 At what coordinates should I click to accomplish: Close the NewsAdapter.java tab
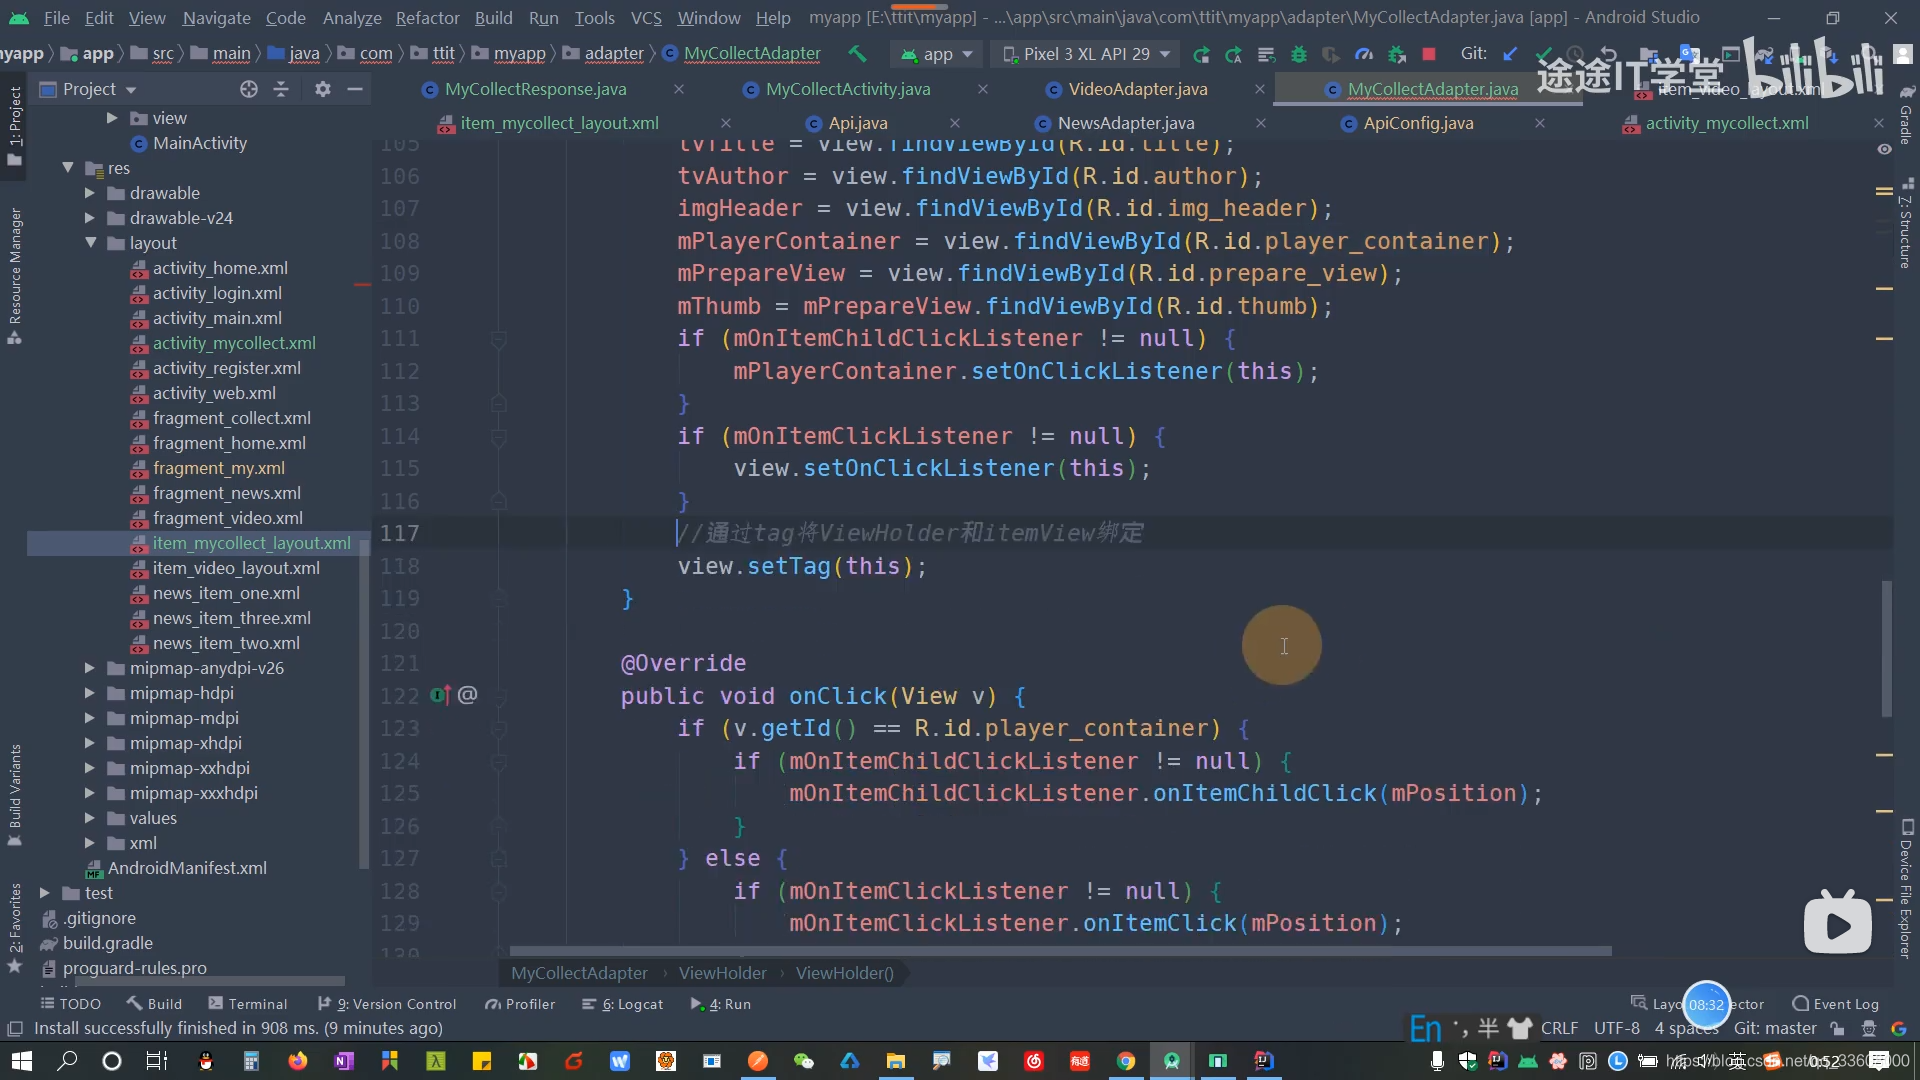pos(1261,123)
